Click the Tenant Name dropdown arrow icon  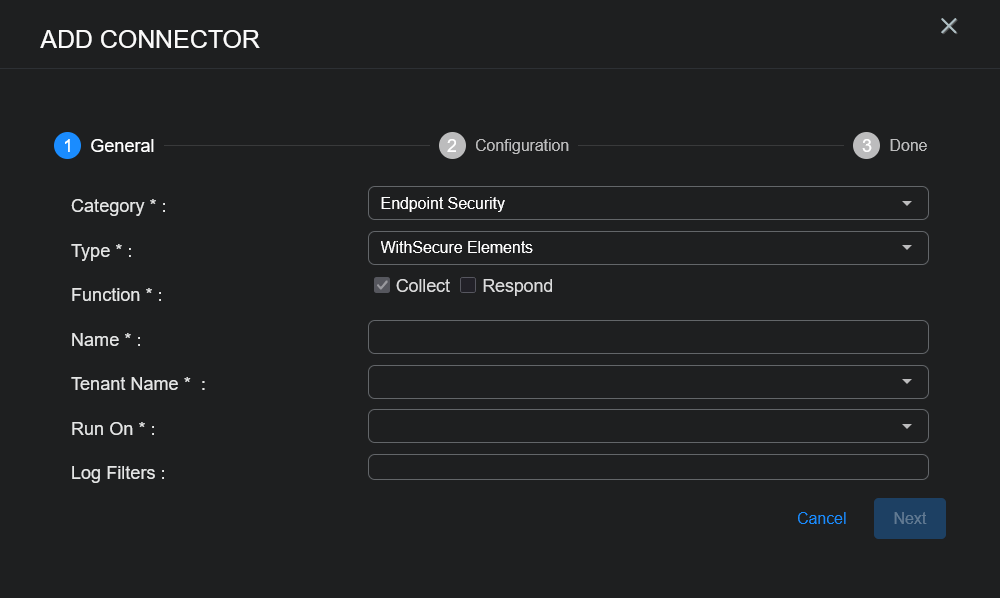pyautogui.click(x=907, y=382)
